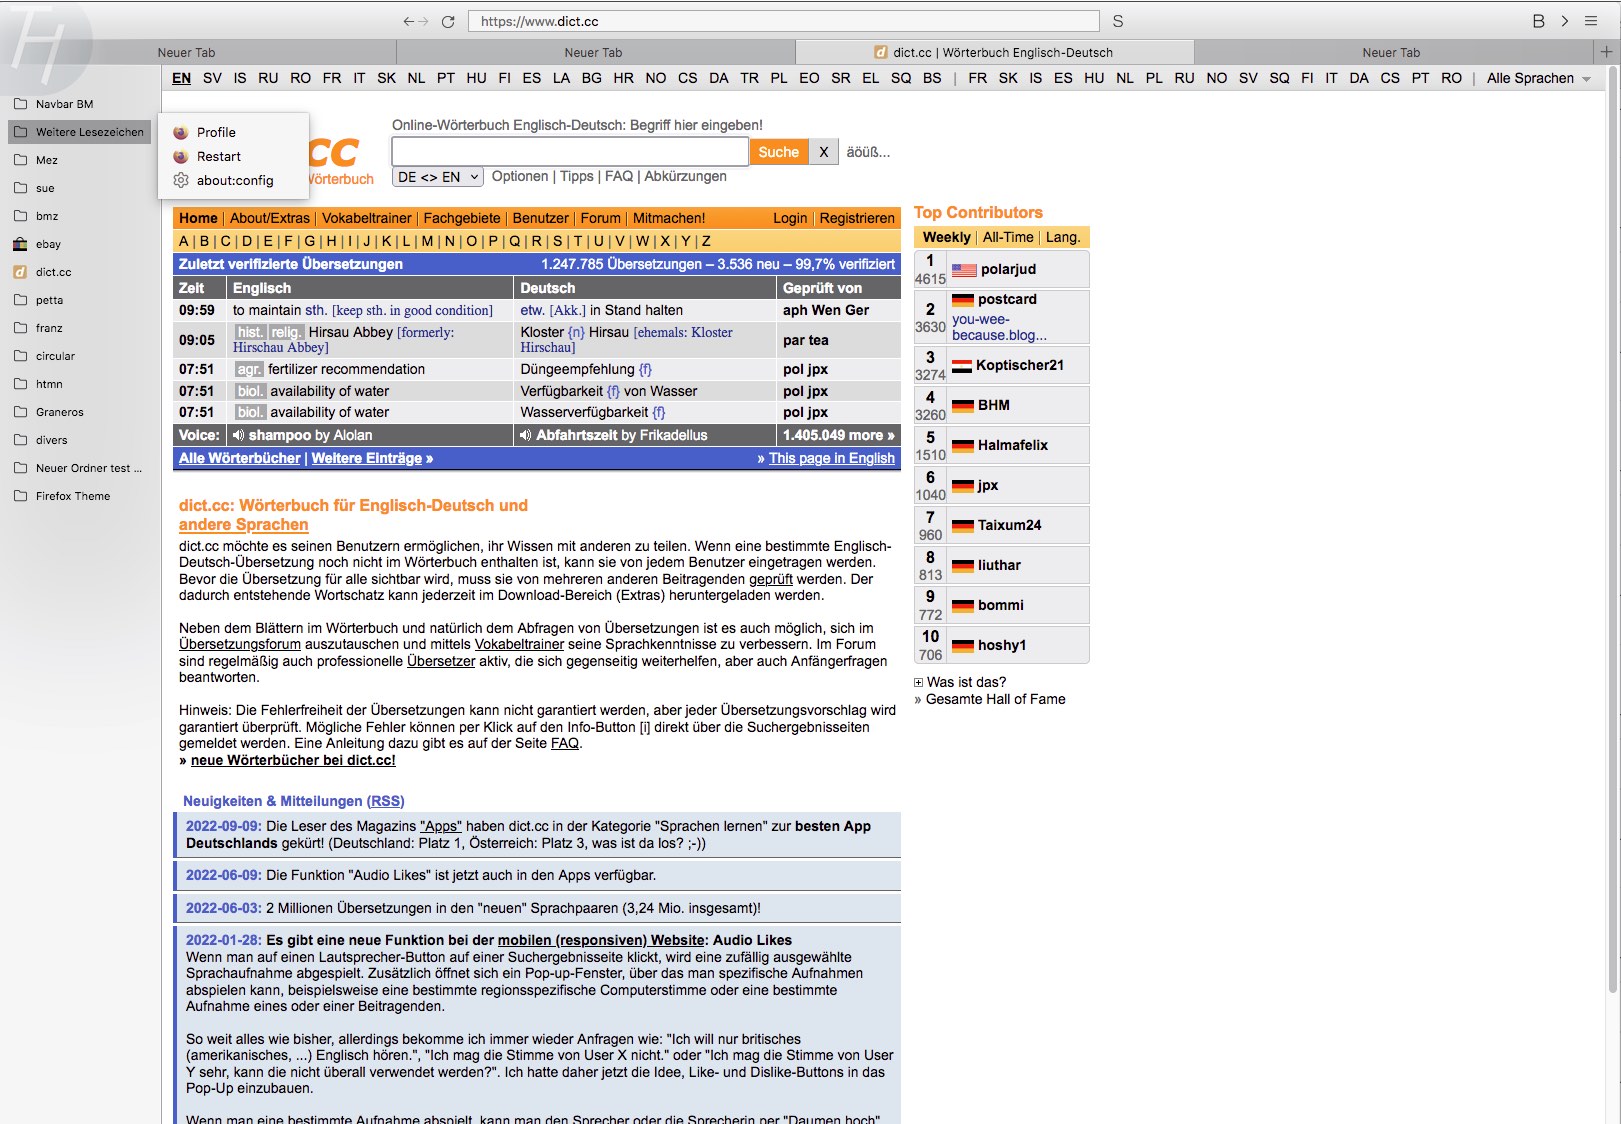Click the 'hist.' subject tag

click(250, 332)
